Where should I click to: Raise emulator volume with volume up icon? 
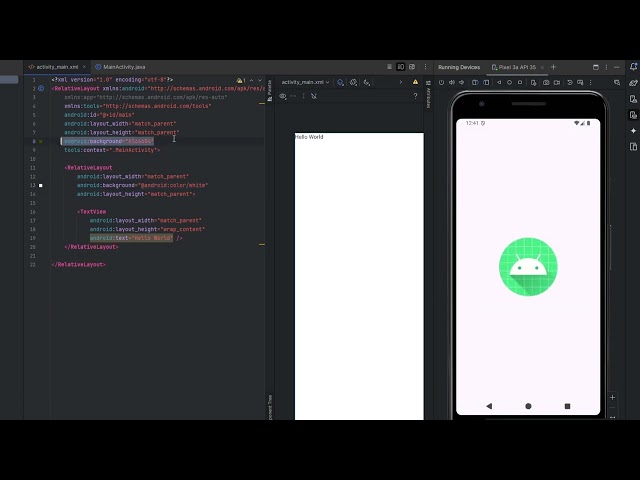tap(452, 82)
